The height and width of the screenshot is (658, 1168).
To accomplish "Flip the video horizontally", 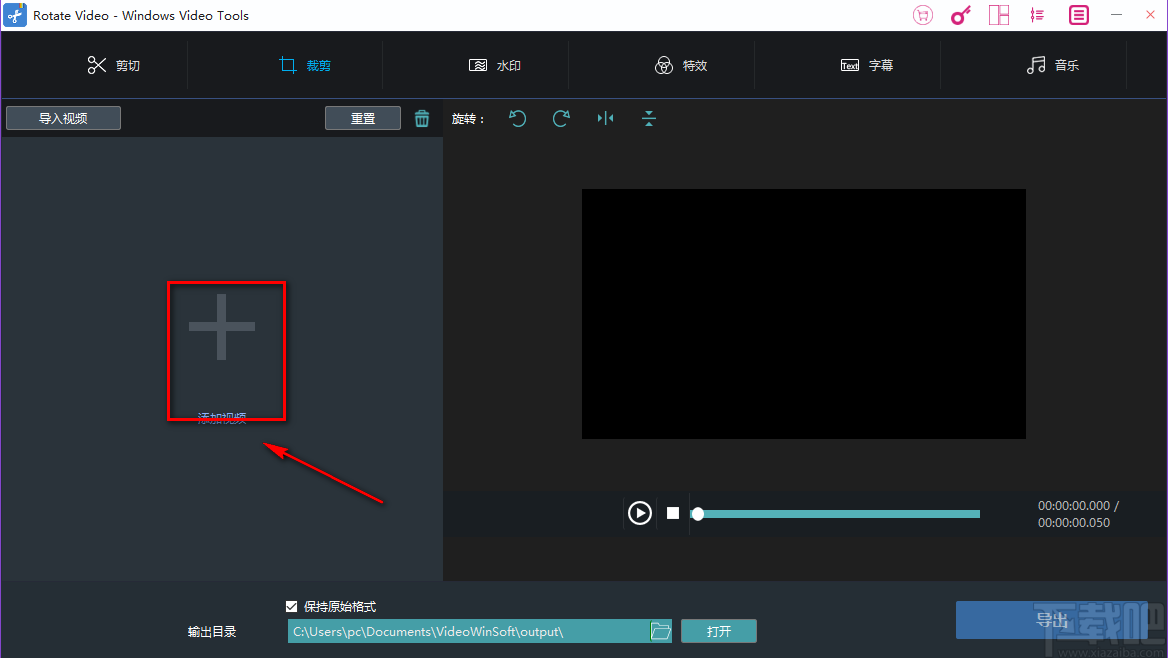I will (605, 118).
